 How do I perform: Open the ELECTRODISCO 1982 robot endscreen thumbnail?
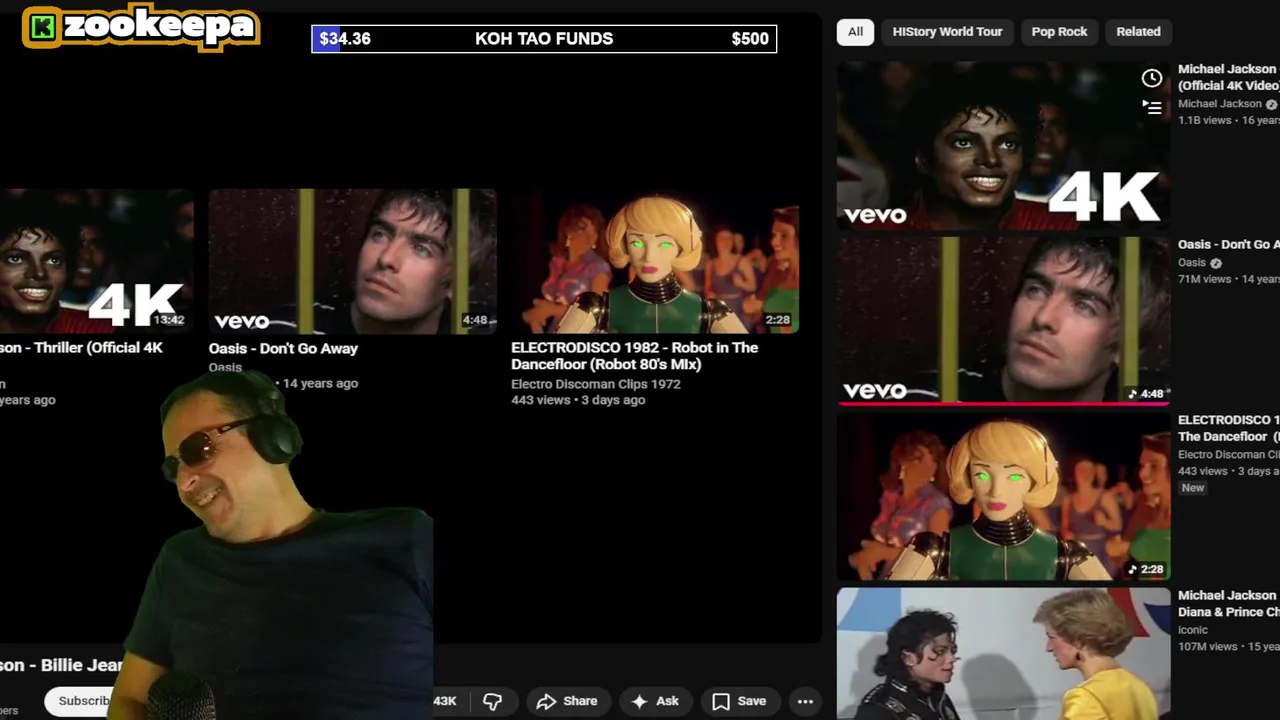pos(654,261)
